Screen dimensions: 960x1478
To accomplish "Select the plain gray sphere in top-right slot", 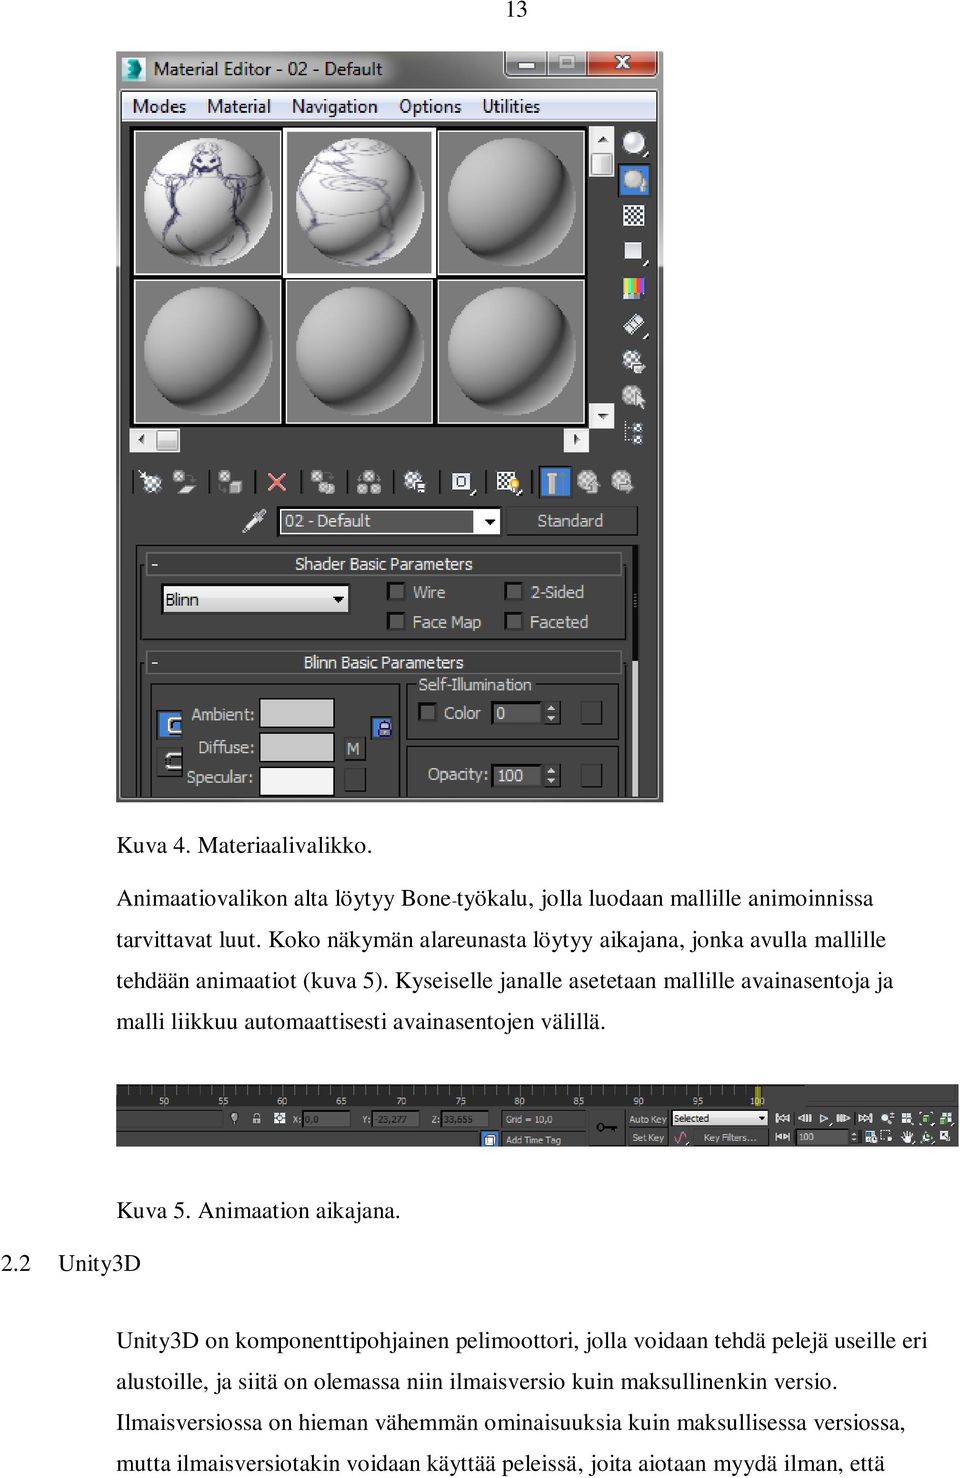I will 511,202.
